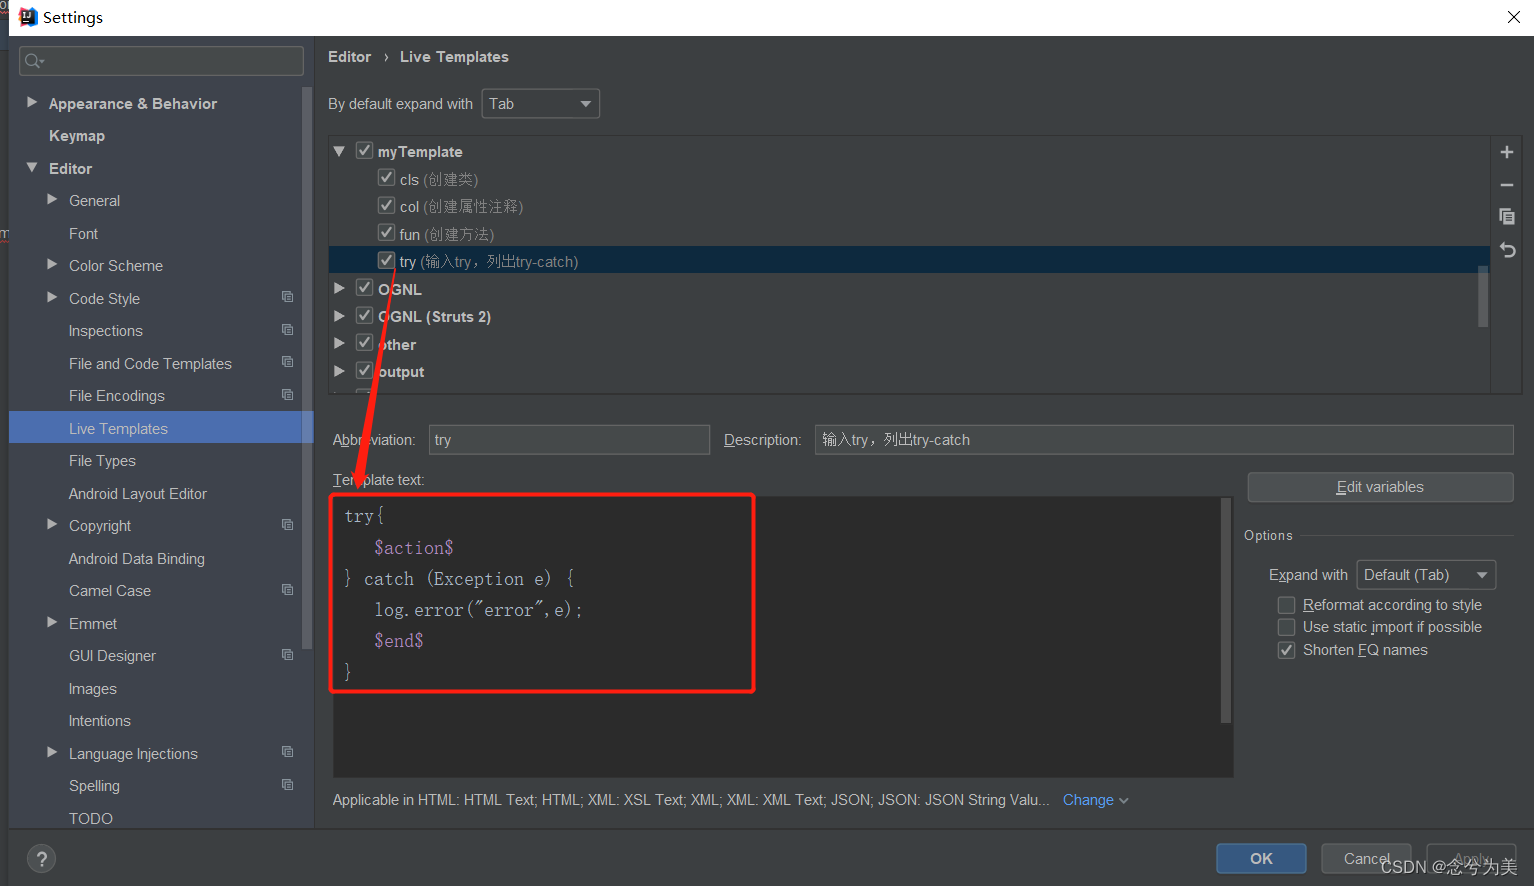Toggle the try template checkbox
This screenshot has height=886, width=1534.
coord(386,260)
